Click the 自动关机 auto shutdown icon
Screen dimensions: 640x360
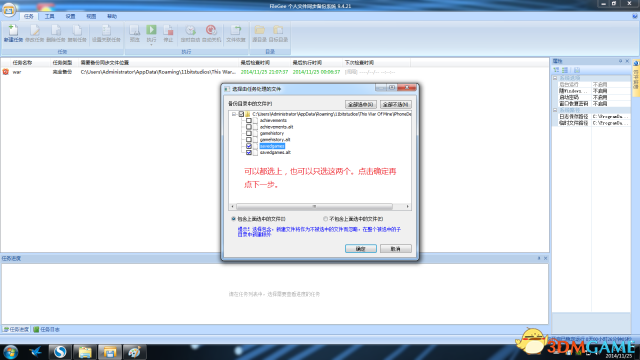pos(211,33)
